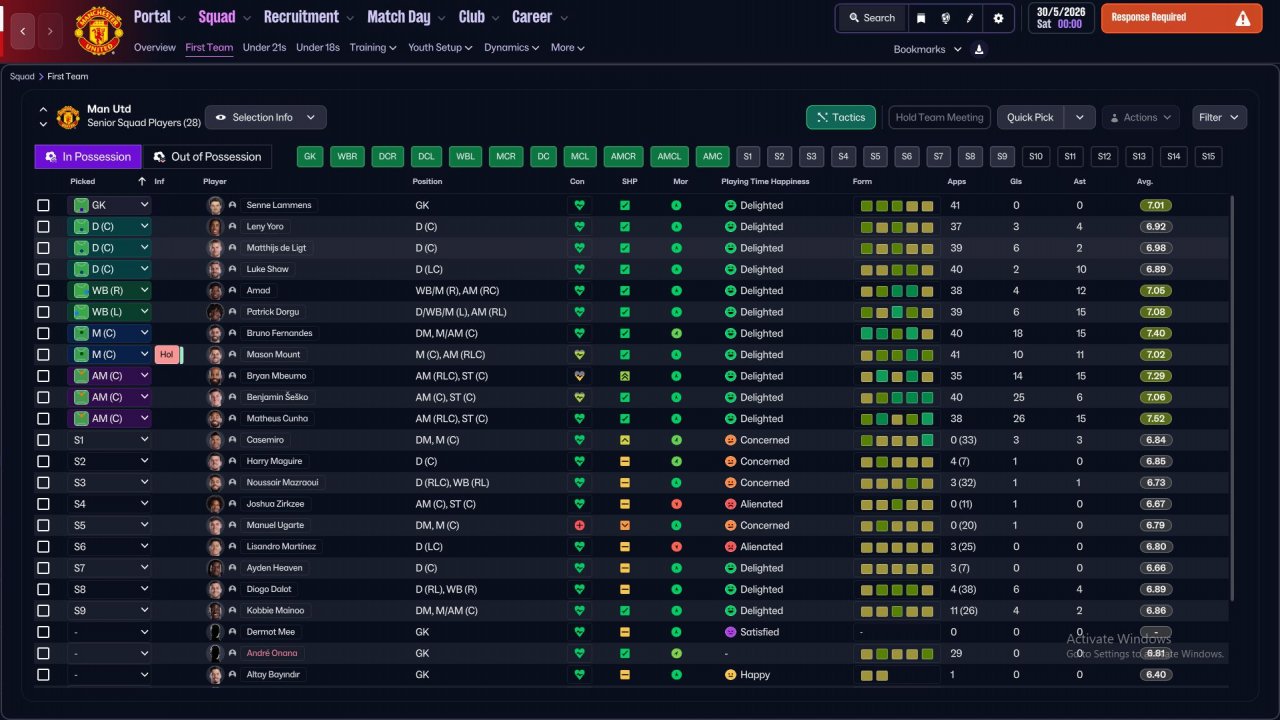Image resolution: width=1280 pixels, height=720 pixels.
Task: Go back with the left navigation arrow
Action: (x=23, y=31)
